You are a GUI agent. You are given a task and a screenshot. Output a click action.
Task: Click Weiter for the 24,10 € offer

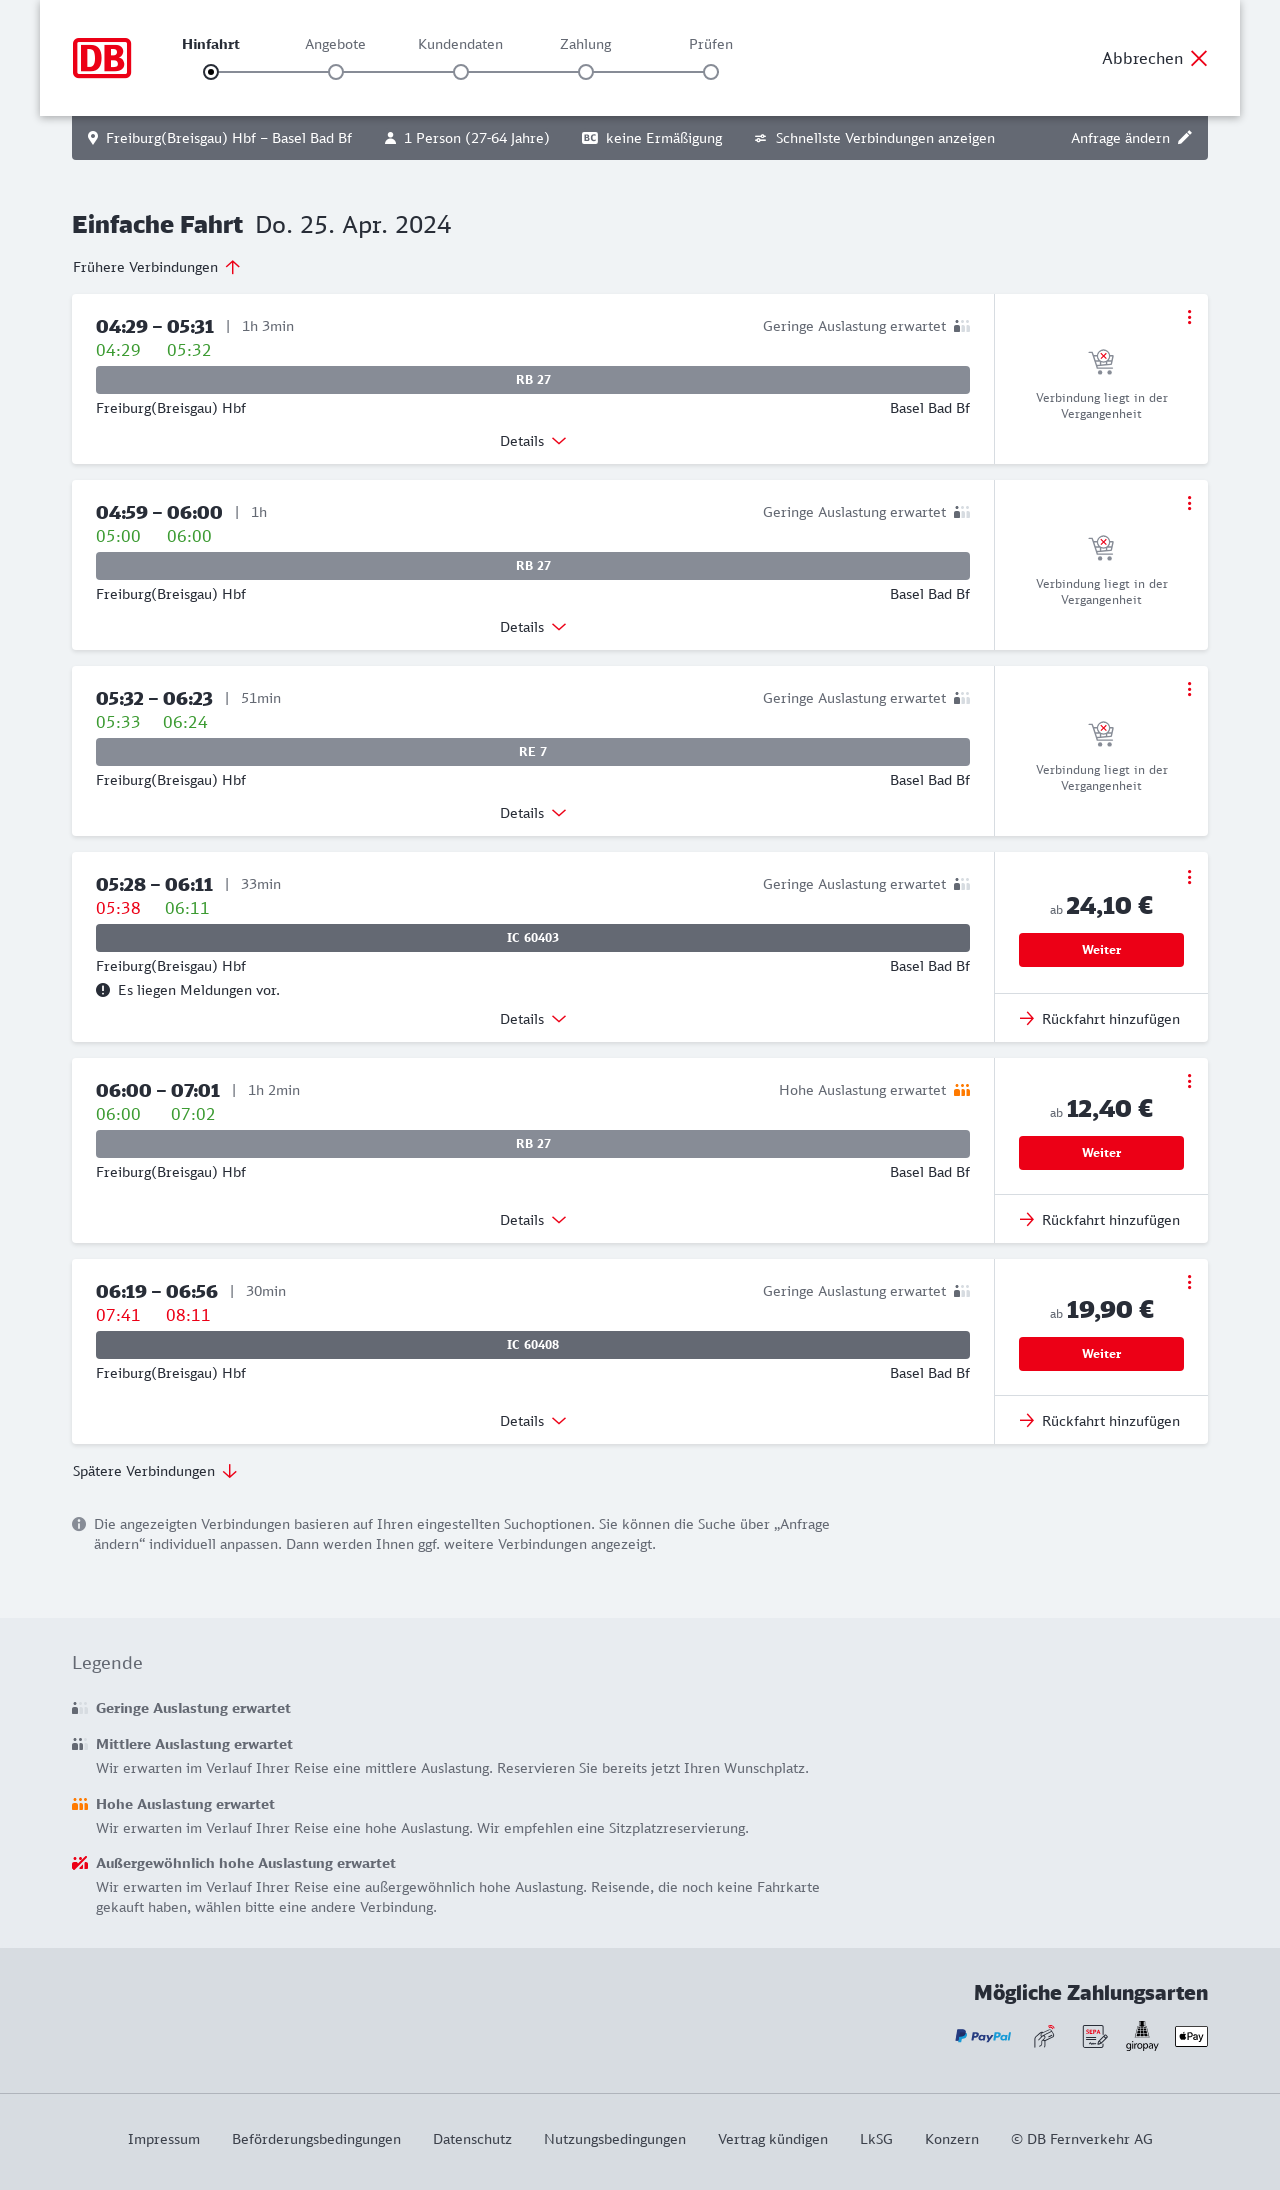(1101, 950)
